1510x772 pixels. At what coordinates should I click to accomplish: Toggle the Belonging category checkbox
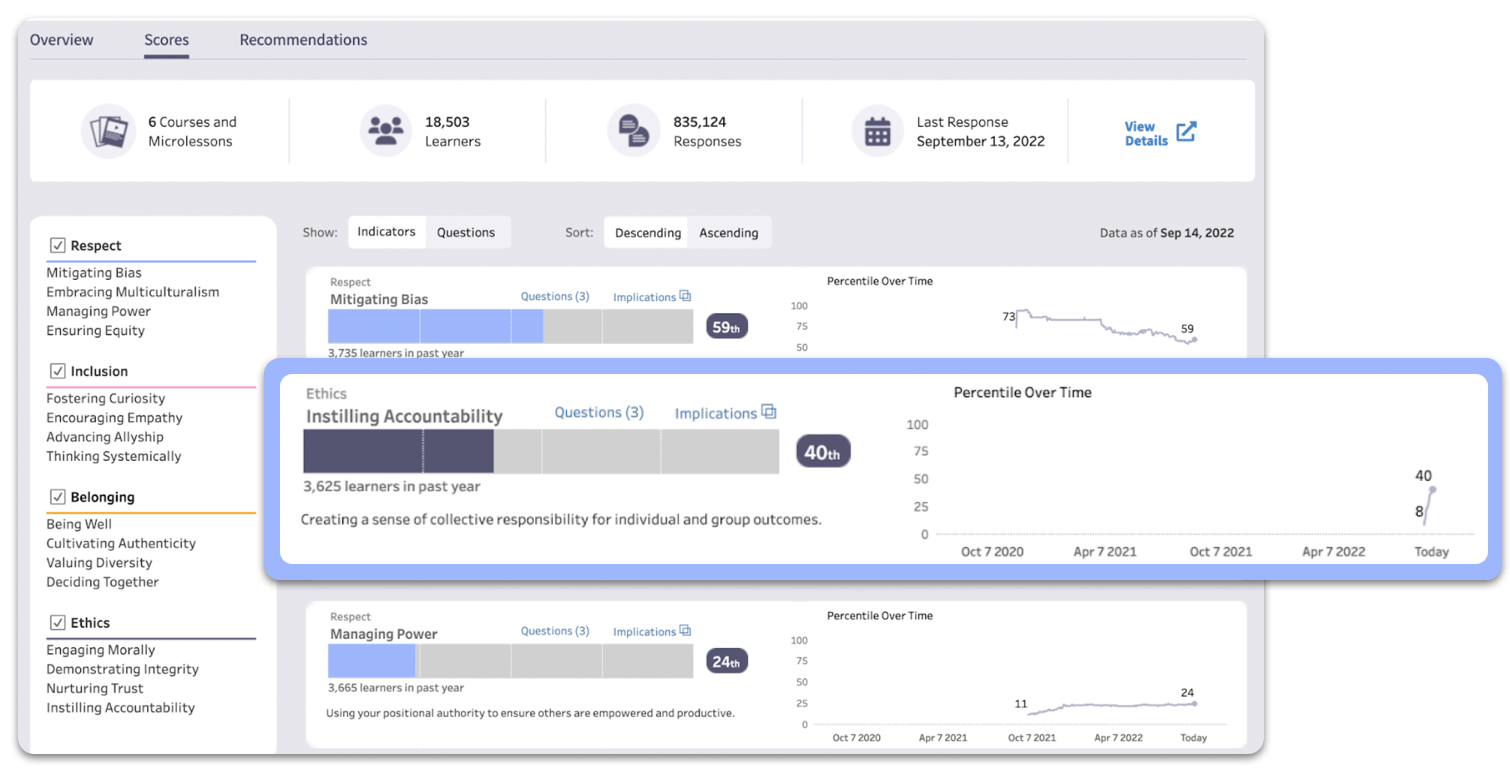58,497
